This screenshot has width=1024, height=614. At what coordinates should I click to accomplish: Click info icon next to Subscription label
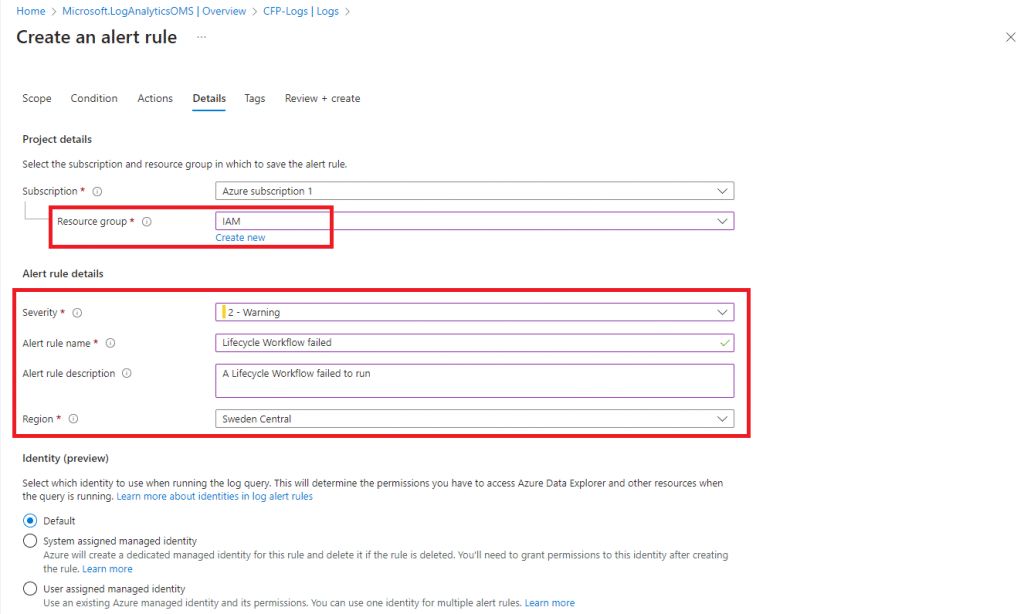click(97, 191)
